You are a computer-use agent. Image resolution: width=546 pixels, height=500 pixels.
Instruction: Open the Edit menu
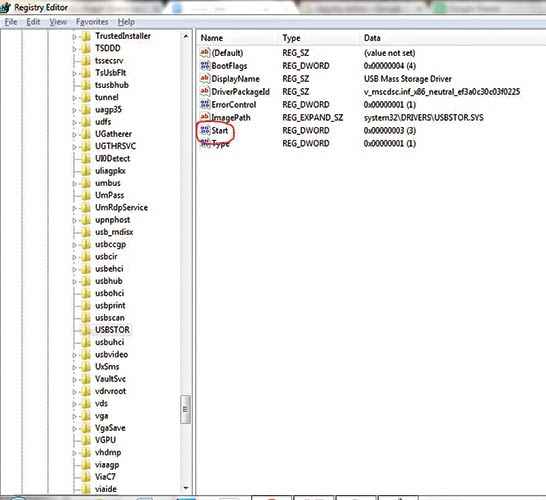pos(33,22)
